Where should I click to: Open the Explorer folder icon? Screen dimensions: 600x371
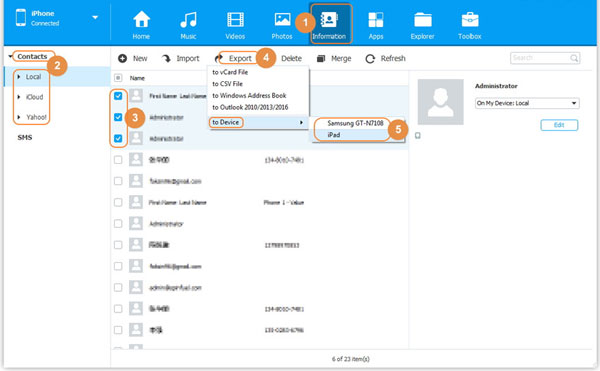(x=422, y=20)
